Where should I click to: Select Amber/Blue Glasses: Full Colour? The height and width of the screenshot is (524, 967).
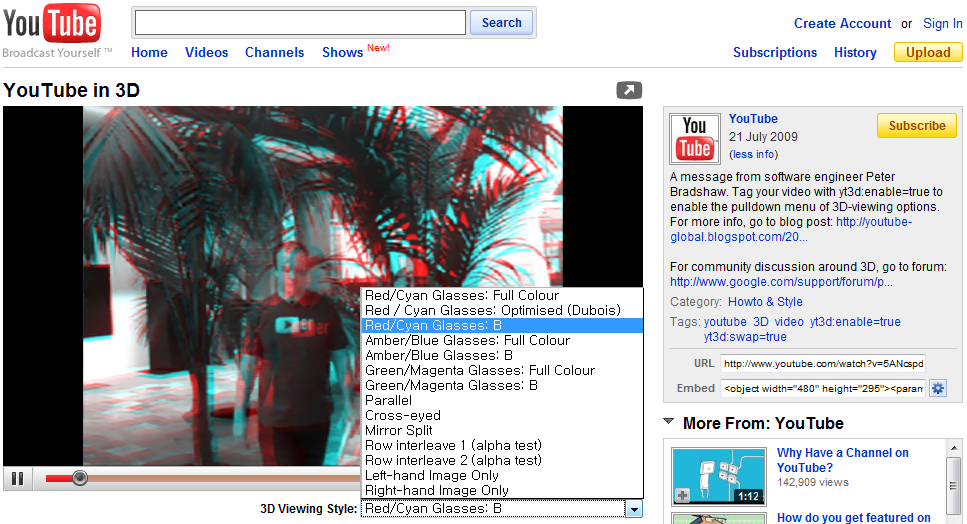coord(502,340)
